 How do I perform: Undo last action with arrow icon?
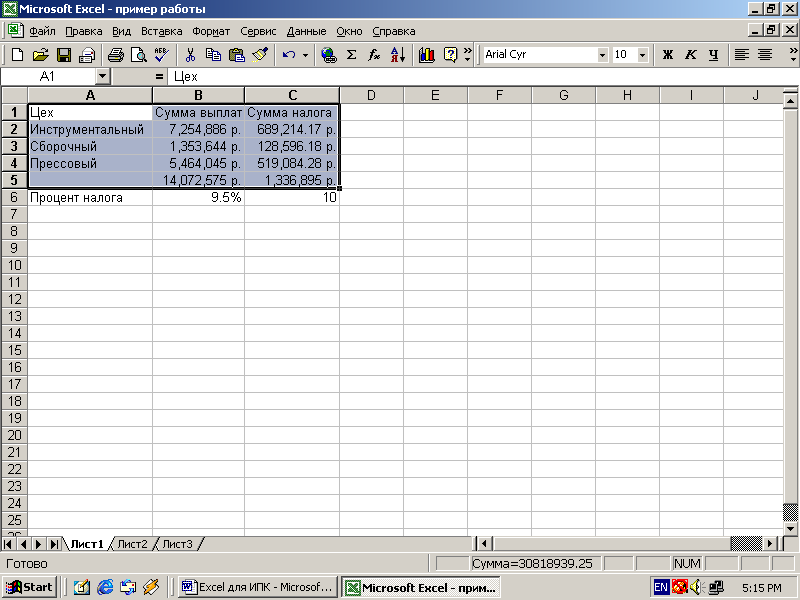[x=289, y=55]
